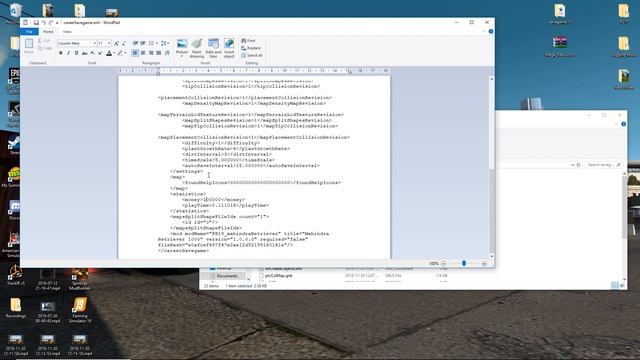The height and width of the screenshot is (360, 640).
Task: Click the Justify alignment icon
Action: tap(159, 53)
